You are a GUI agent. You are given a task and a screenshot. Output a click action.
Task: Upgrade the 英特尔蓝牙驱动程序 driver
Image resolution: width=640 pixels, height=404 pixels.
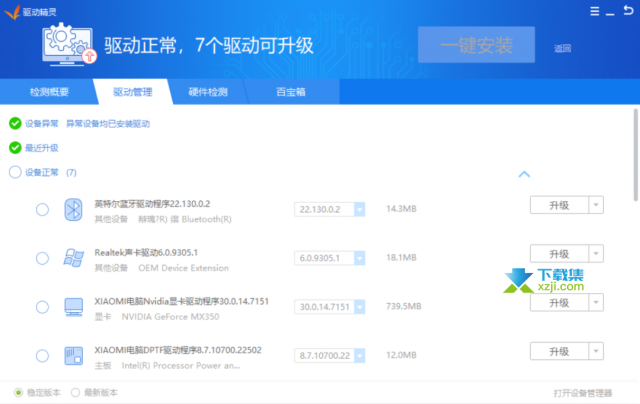(x=559, y=205)
